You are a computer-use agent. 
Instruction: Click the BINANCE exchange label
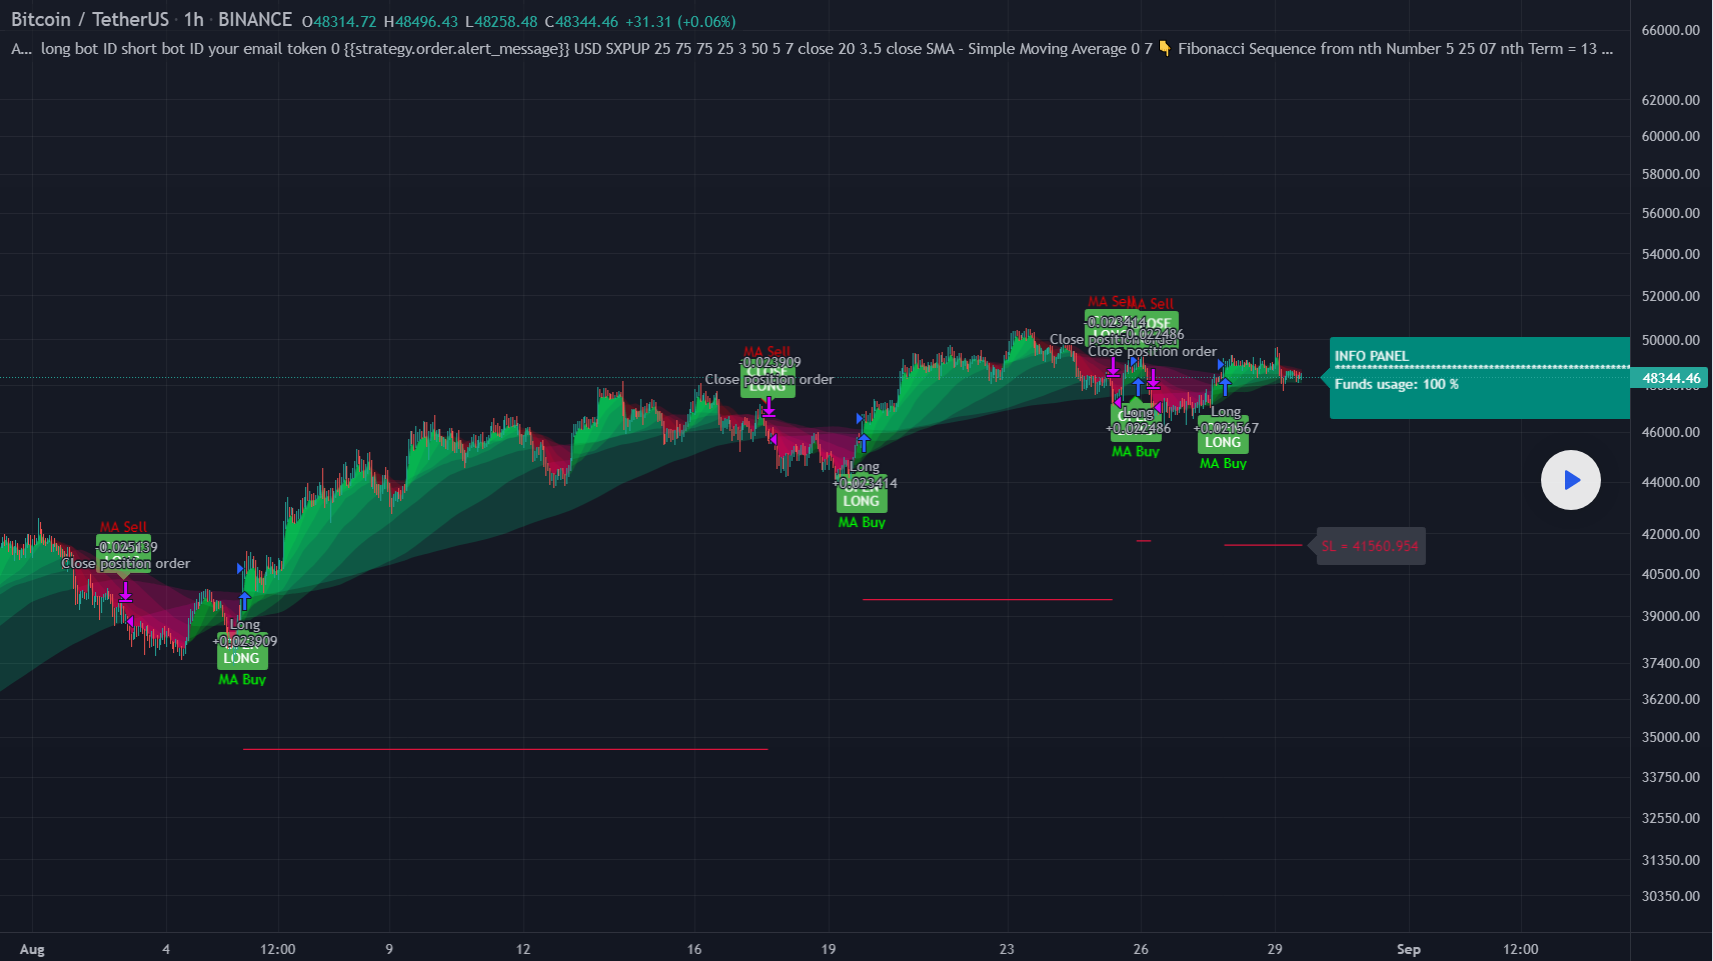(x=255, y=20)
